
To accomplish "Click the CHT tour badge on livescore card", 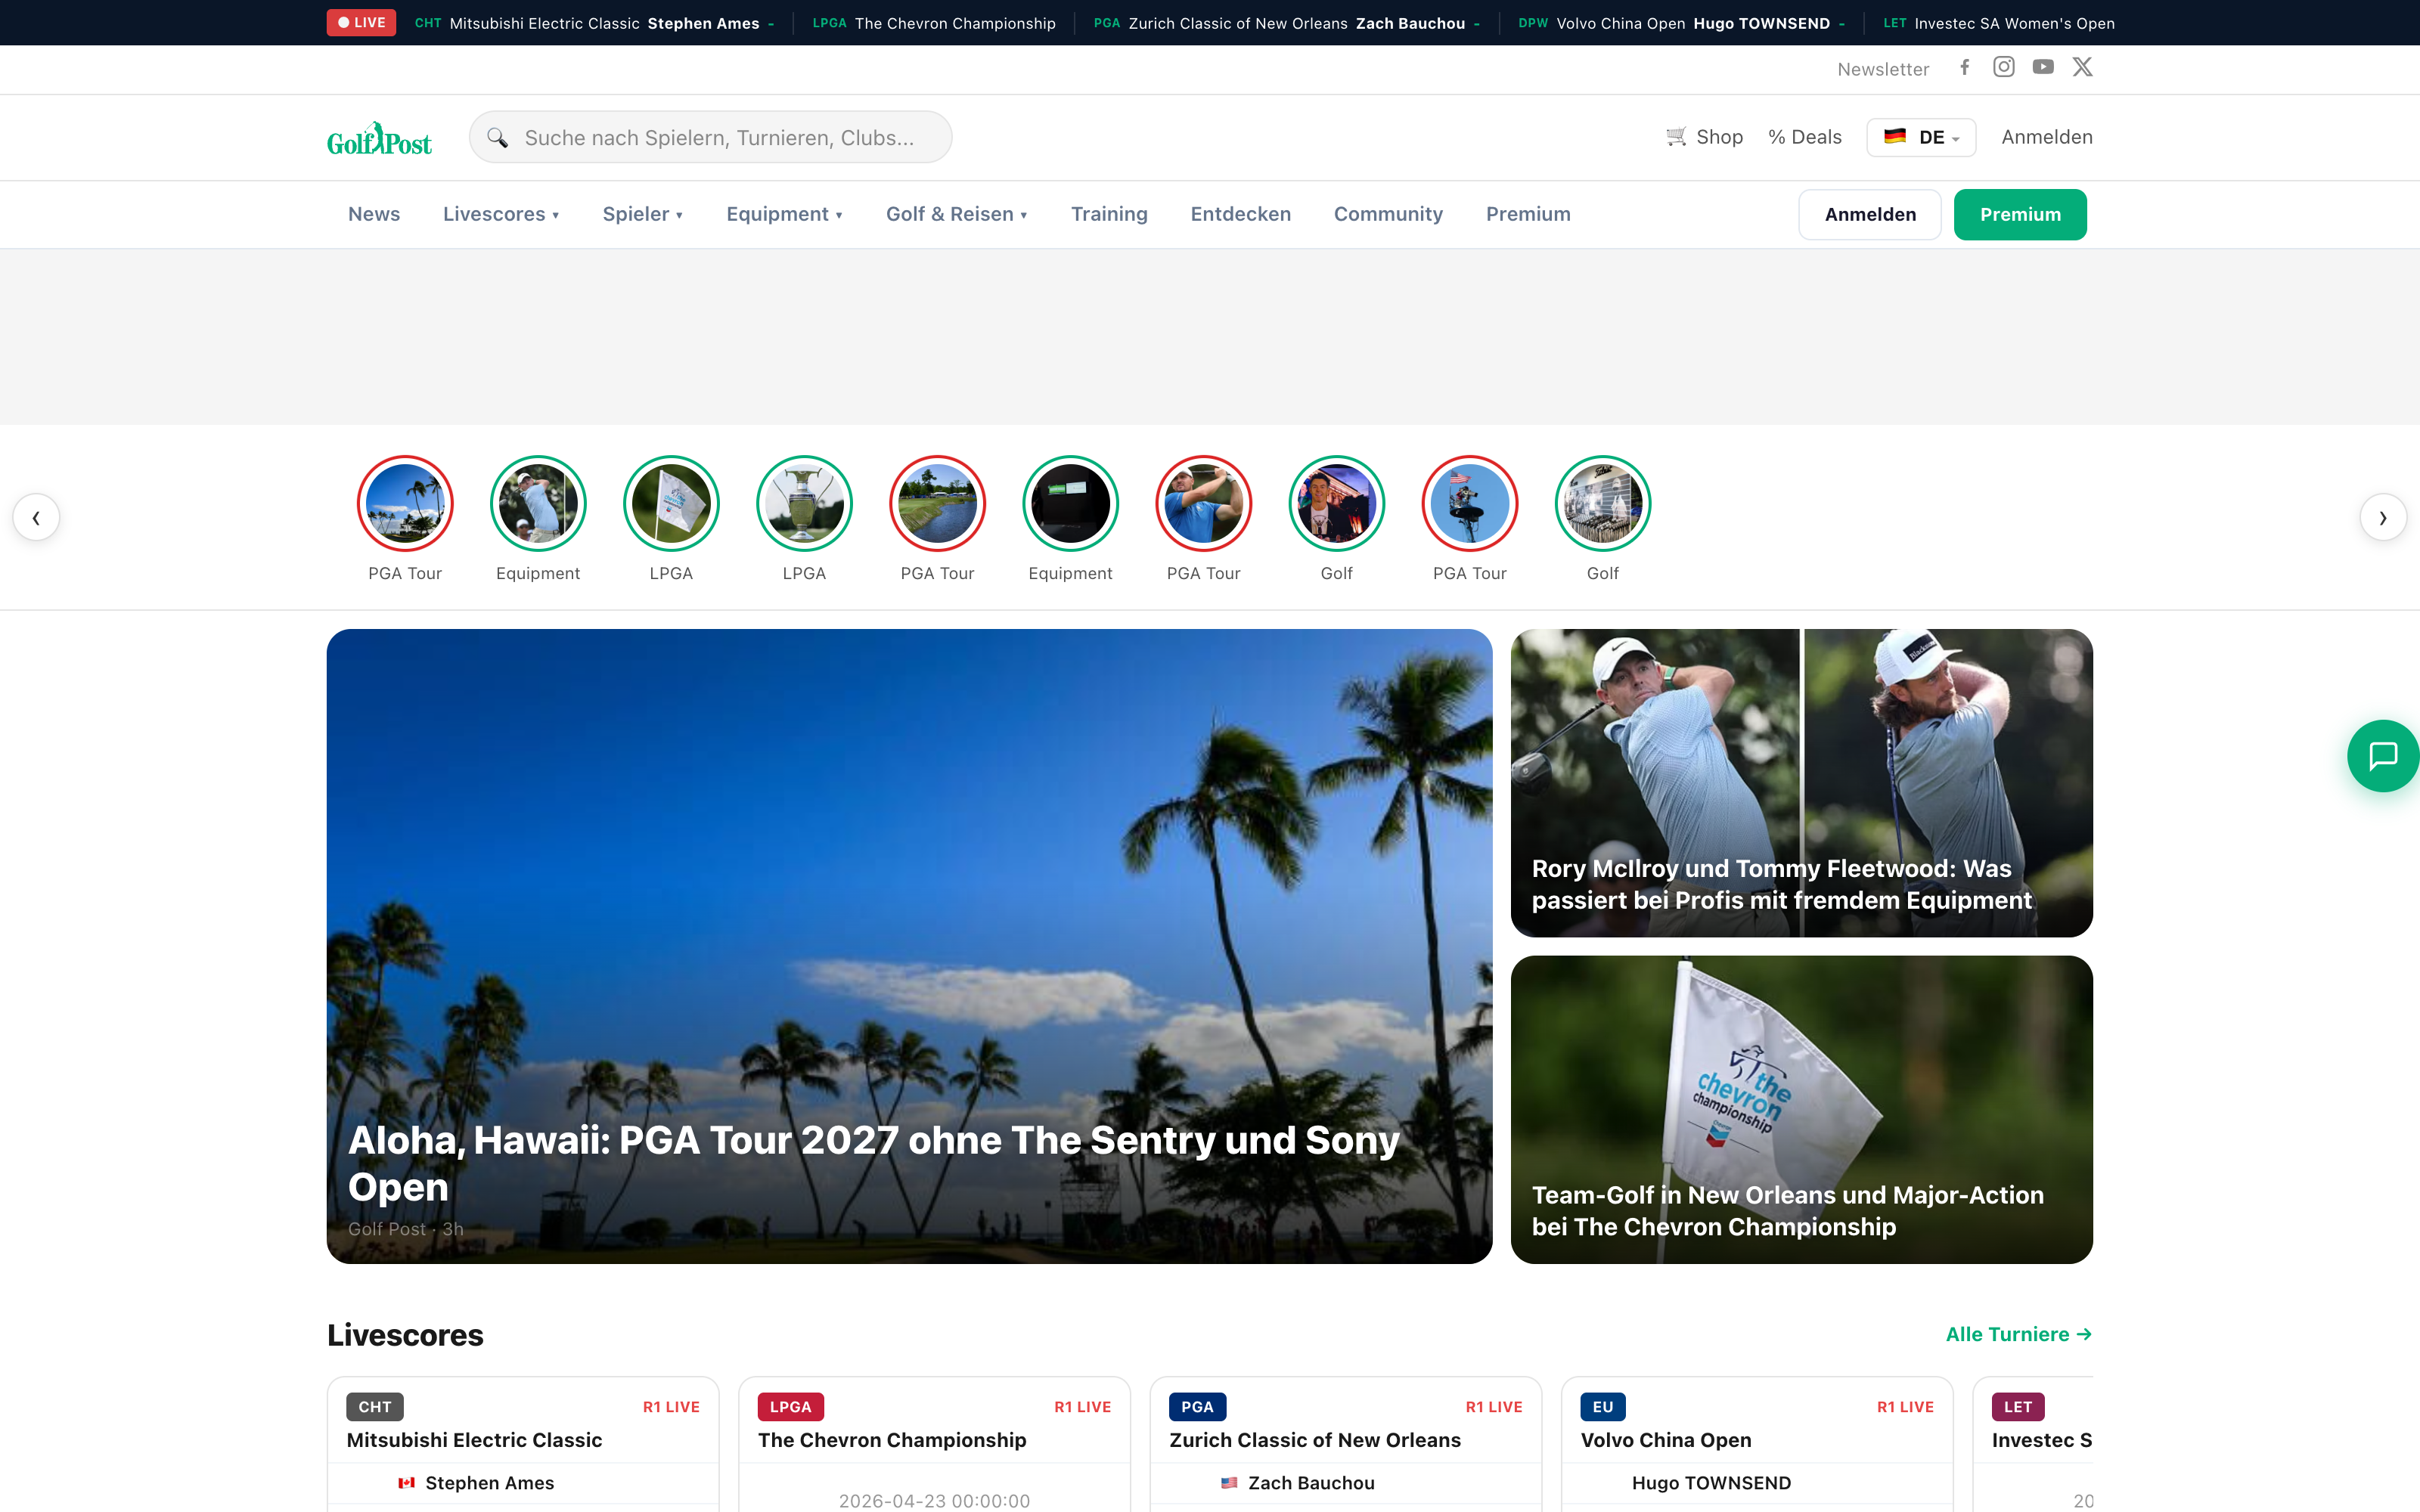I will (375, 1406).
